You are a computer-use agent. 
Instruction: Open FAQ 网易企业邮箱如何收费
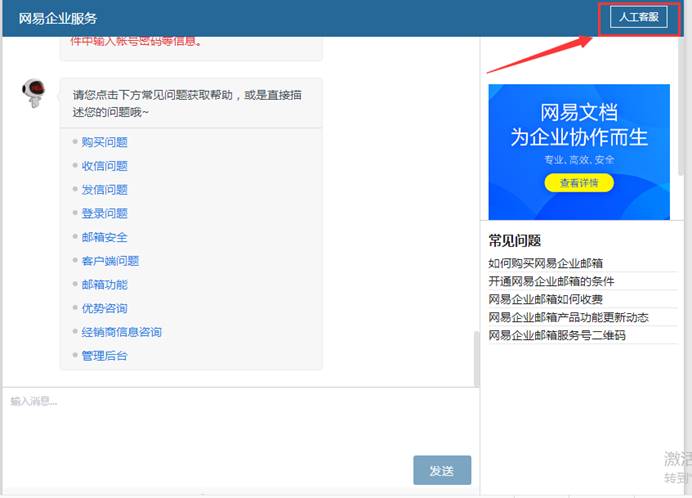point(545,299)
